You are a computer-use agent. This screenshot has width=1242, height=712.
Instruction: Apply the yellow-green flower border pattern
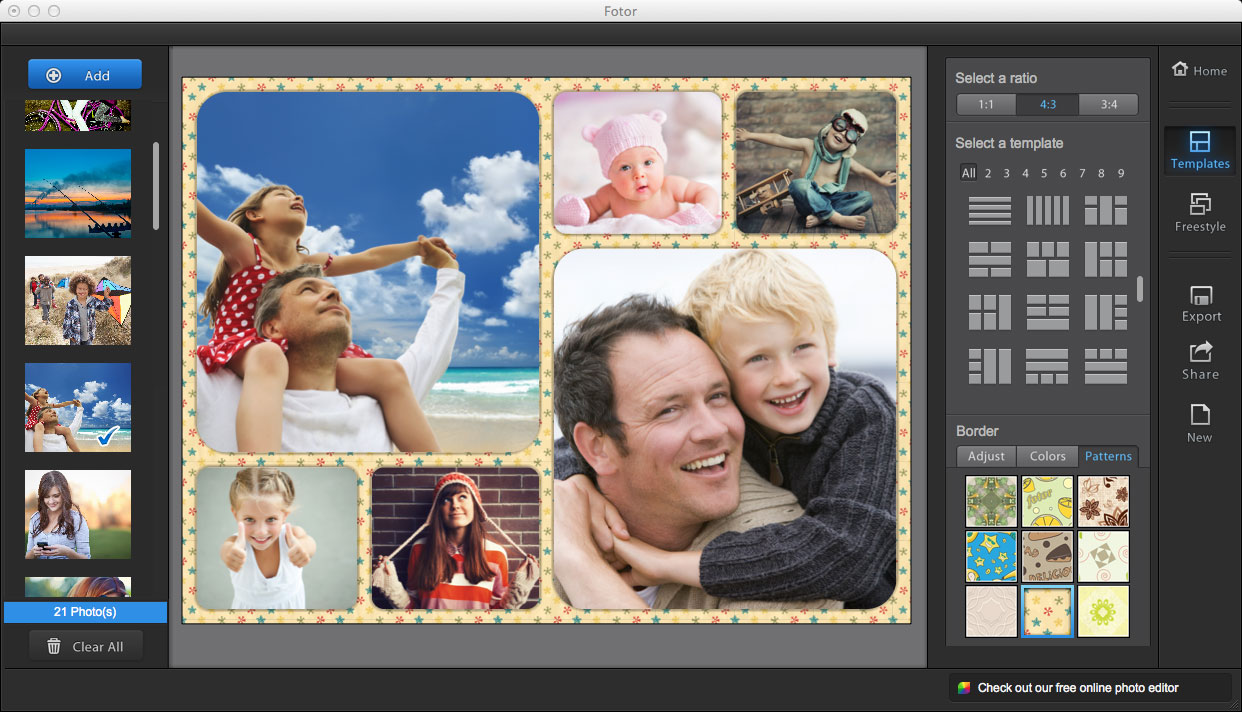(x=1103, y=611)
